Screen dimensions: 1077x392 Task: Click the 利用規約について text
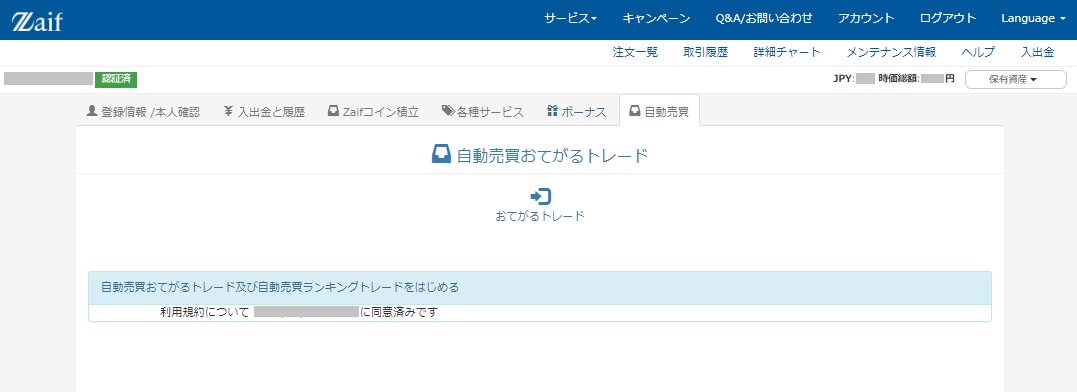(x=204, y=312)
